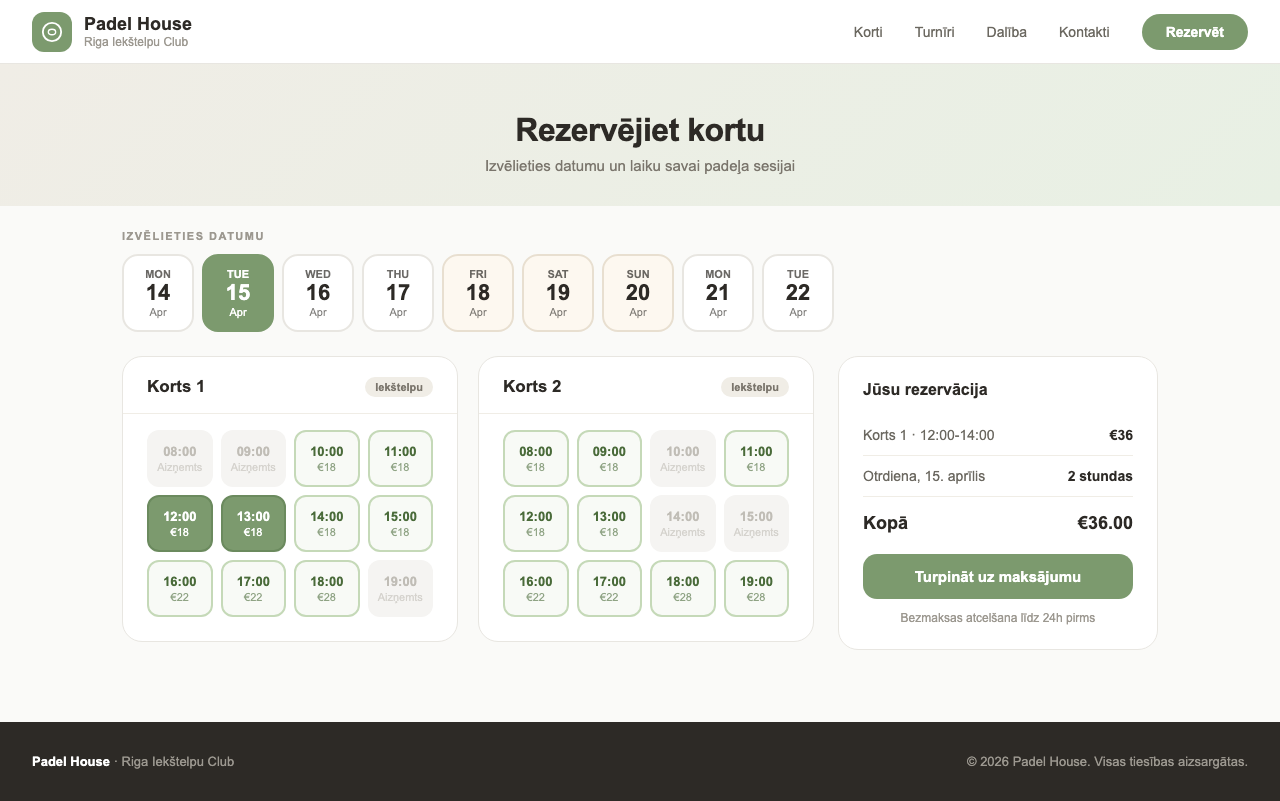1280x801 pixels.
Task: Deselect the 13:00 slot on Korts 1
Action: tap(253, 523)
